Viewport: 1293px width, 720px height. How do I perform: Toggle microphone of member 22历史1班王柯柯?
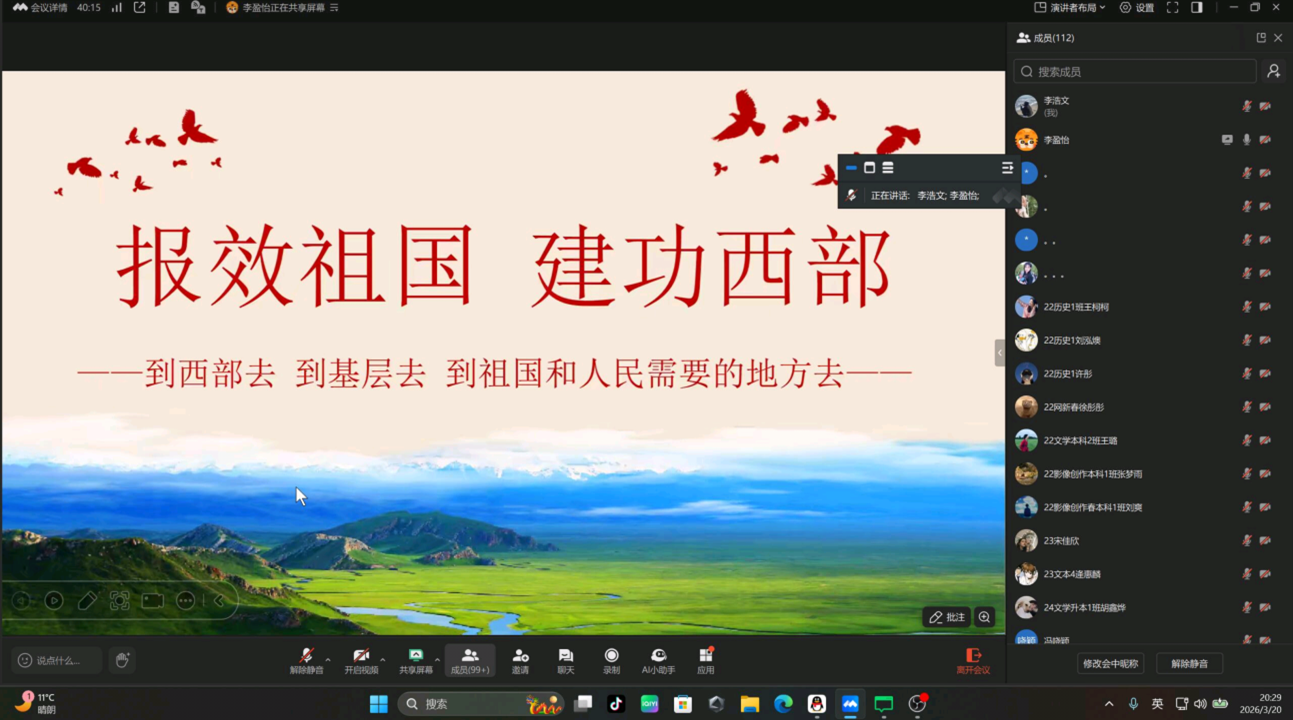tap(1246, 307)
